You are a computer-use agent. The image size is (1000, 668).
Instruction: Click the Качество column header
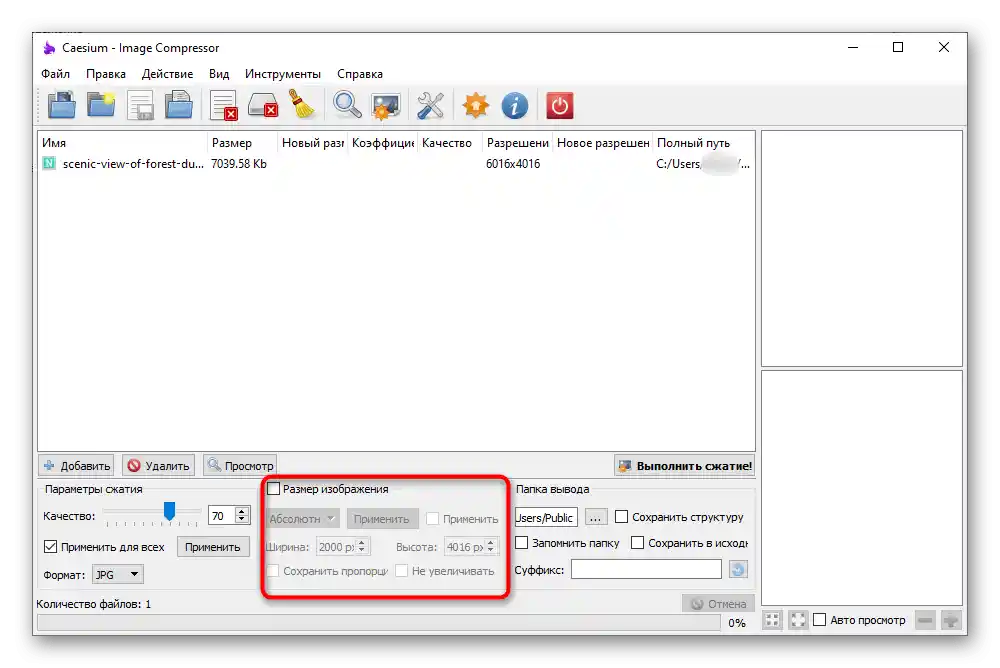point(448,143)
